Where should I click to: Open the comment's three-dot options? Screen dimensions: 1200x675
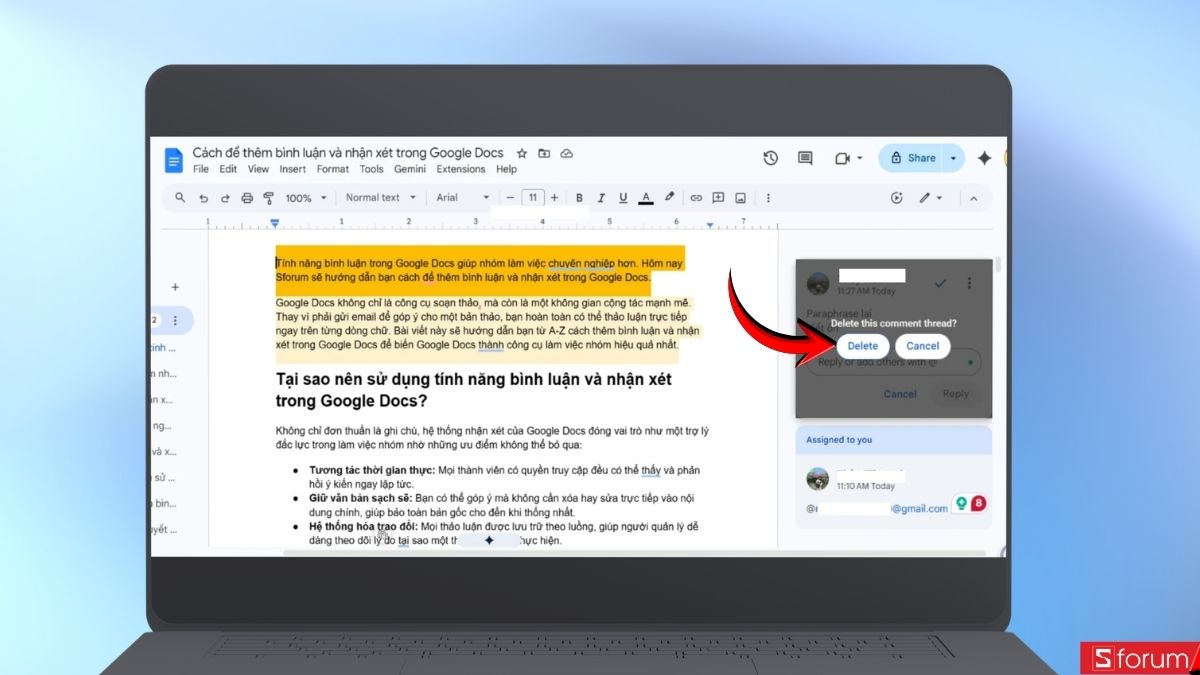click(969, 284)
